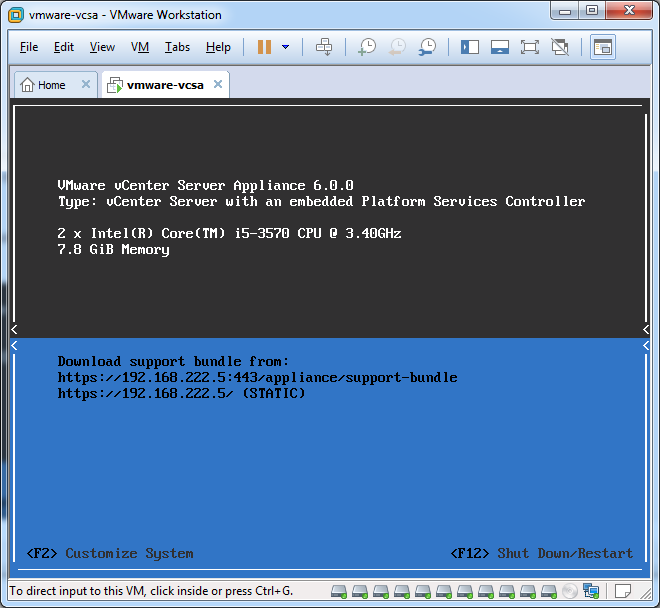The height and width of the screenshot is (608, 660).
Task: Enter full screen mode
Action: coord(530,47)
